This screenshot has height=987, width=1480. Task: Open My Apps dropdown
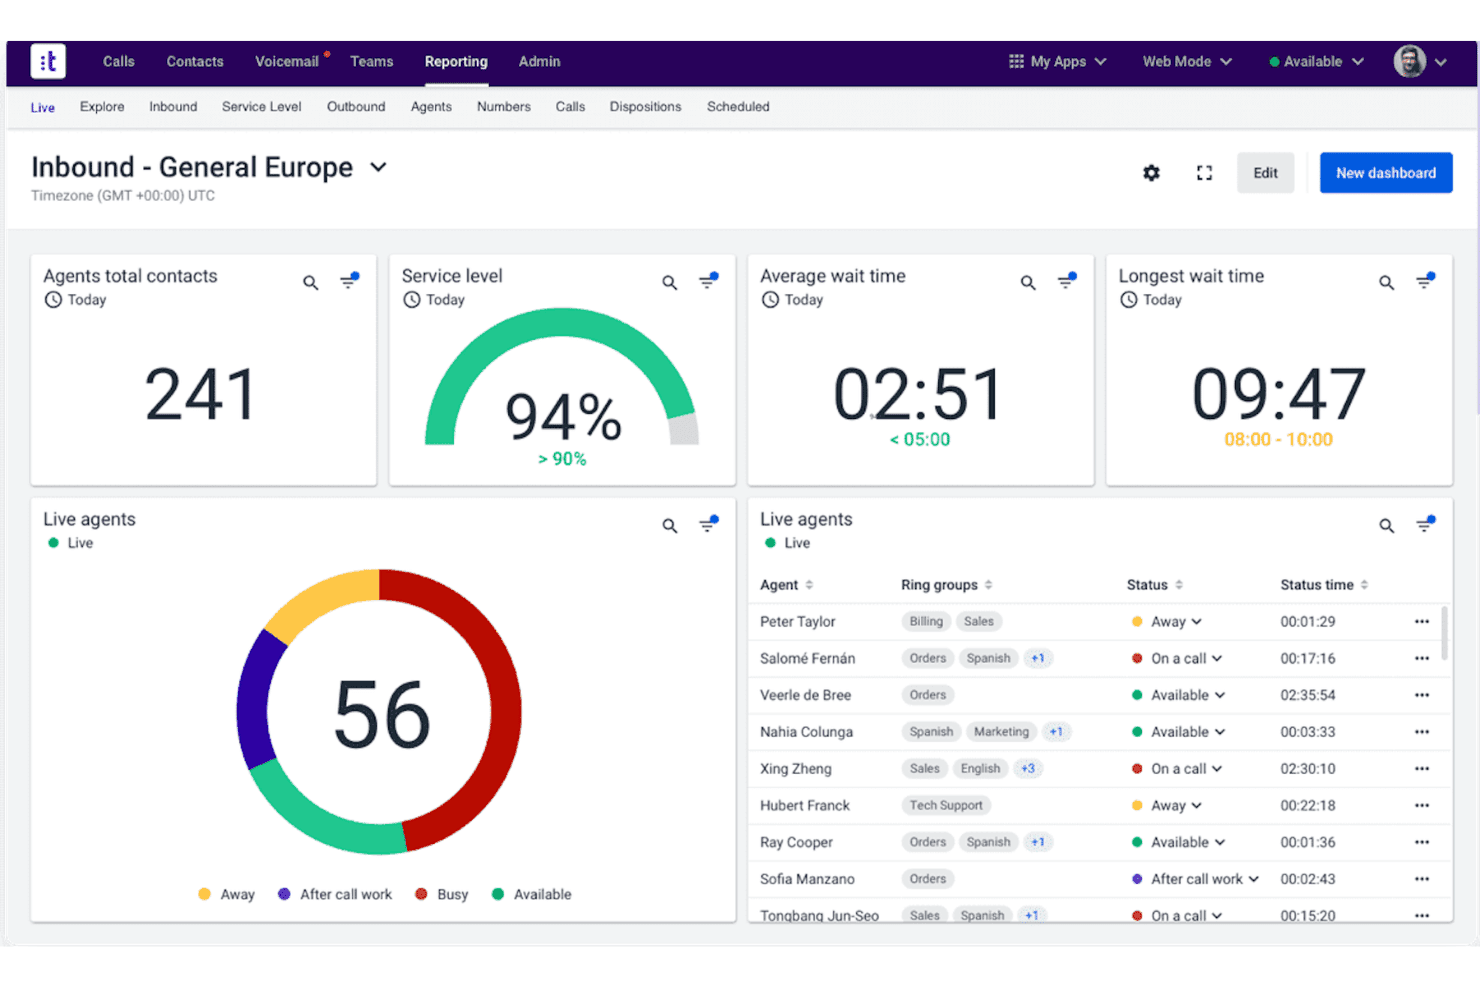click(x=1057, y=61)
